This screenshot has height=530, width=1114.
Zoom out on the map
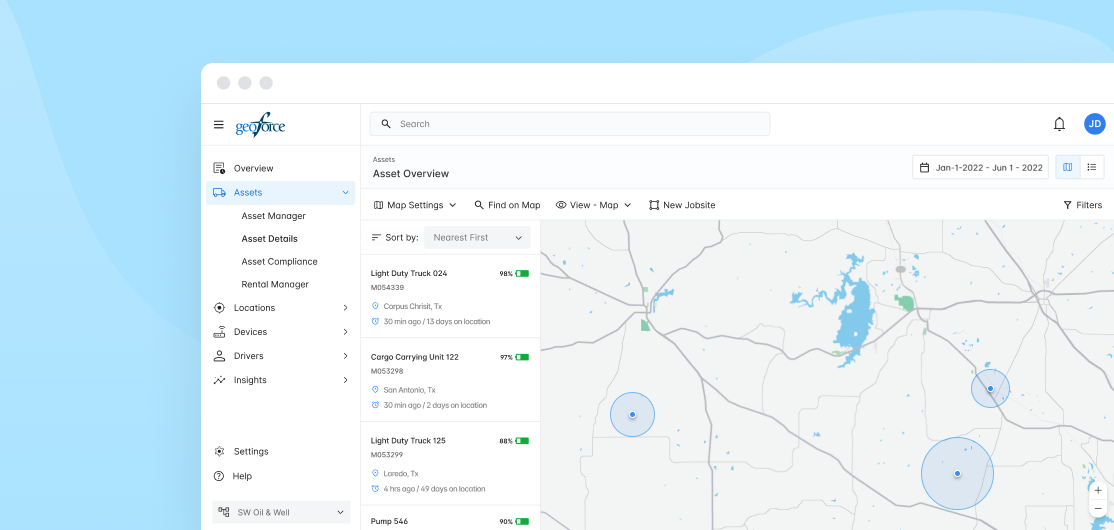(1098, 509)
